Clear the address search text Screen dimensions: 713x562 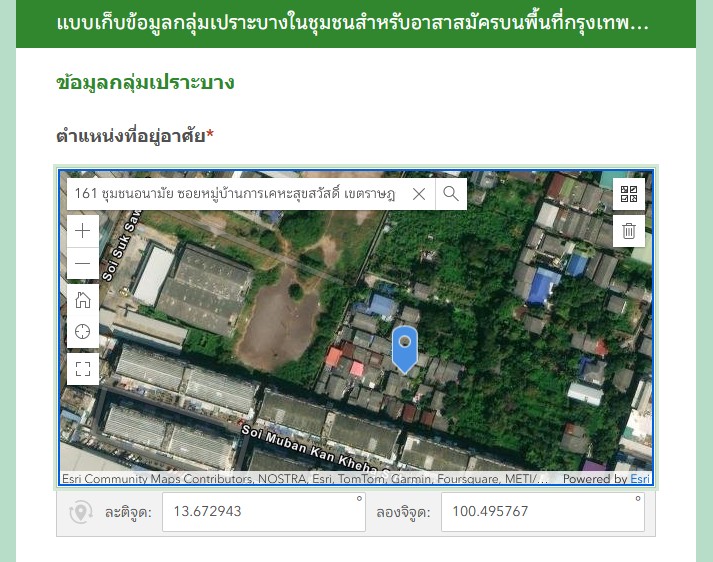point(419,194)
